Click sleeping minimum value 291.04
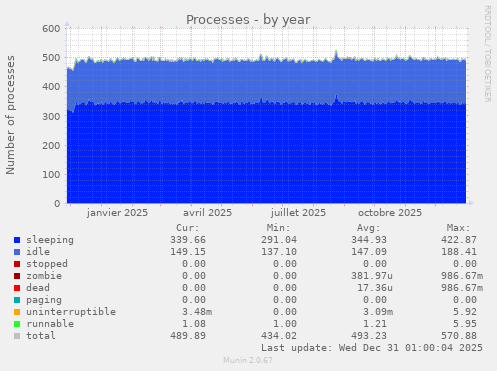This screenshot has height=371, width=497. (279, 240)
